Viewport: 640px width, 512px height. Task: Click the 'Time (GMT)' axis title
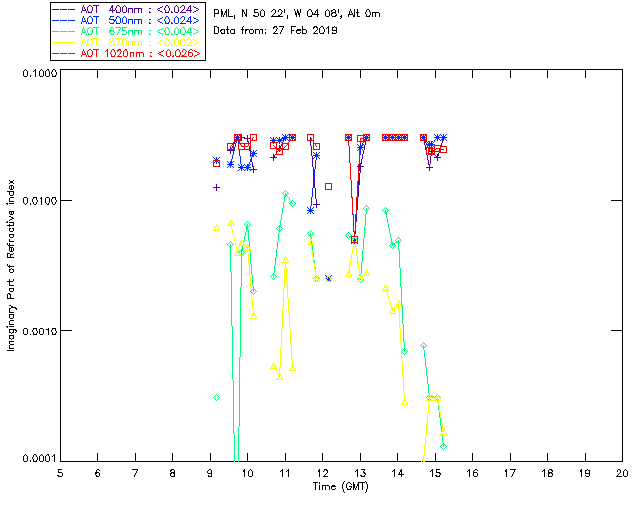(341, 487)
